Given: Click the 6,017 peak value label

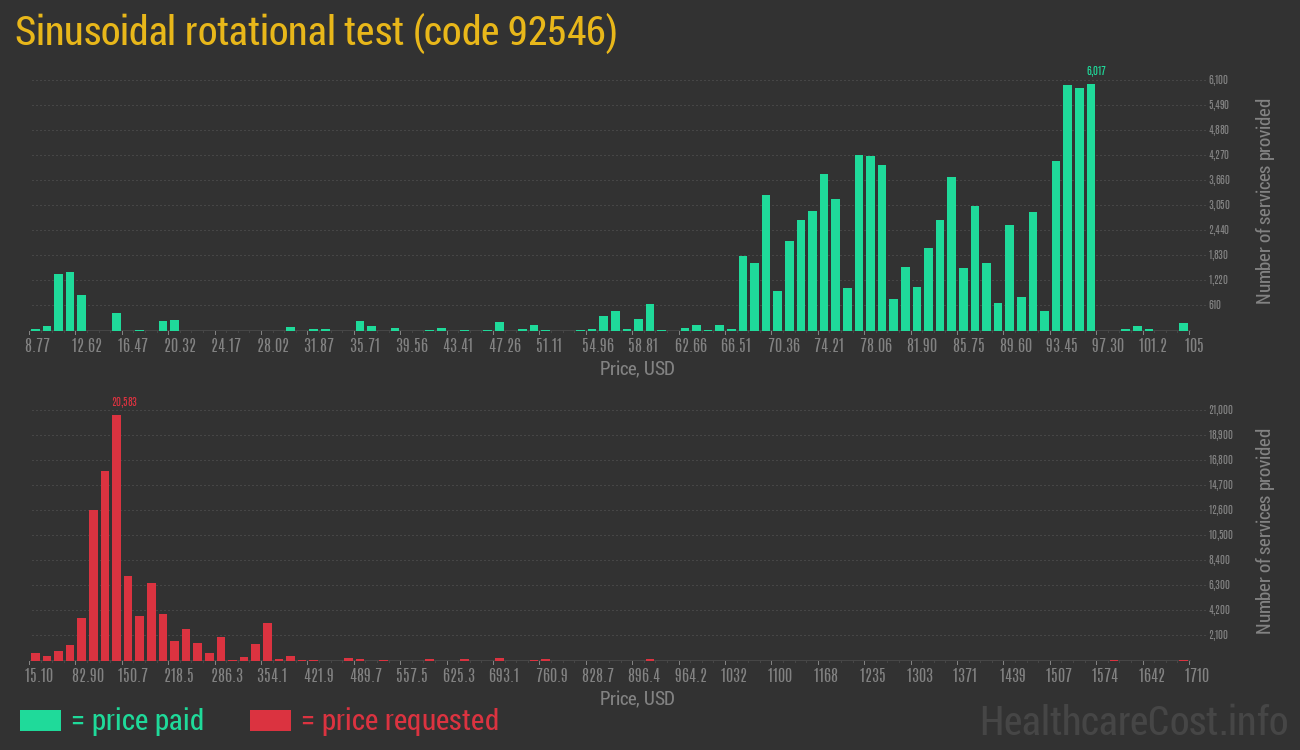Looking at the screenshot, I should [x=1096, y=71].
